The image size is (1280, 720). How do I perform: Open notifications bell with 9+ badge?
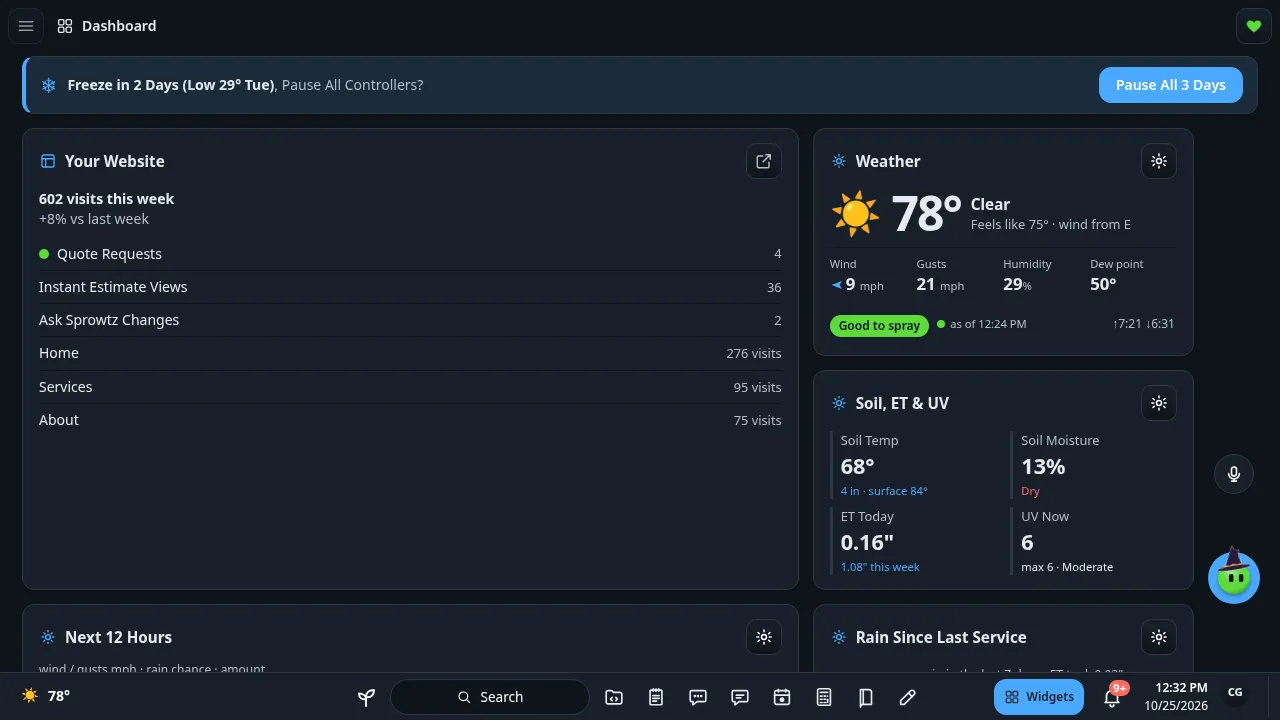[x=1112, y=696]
